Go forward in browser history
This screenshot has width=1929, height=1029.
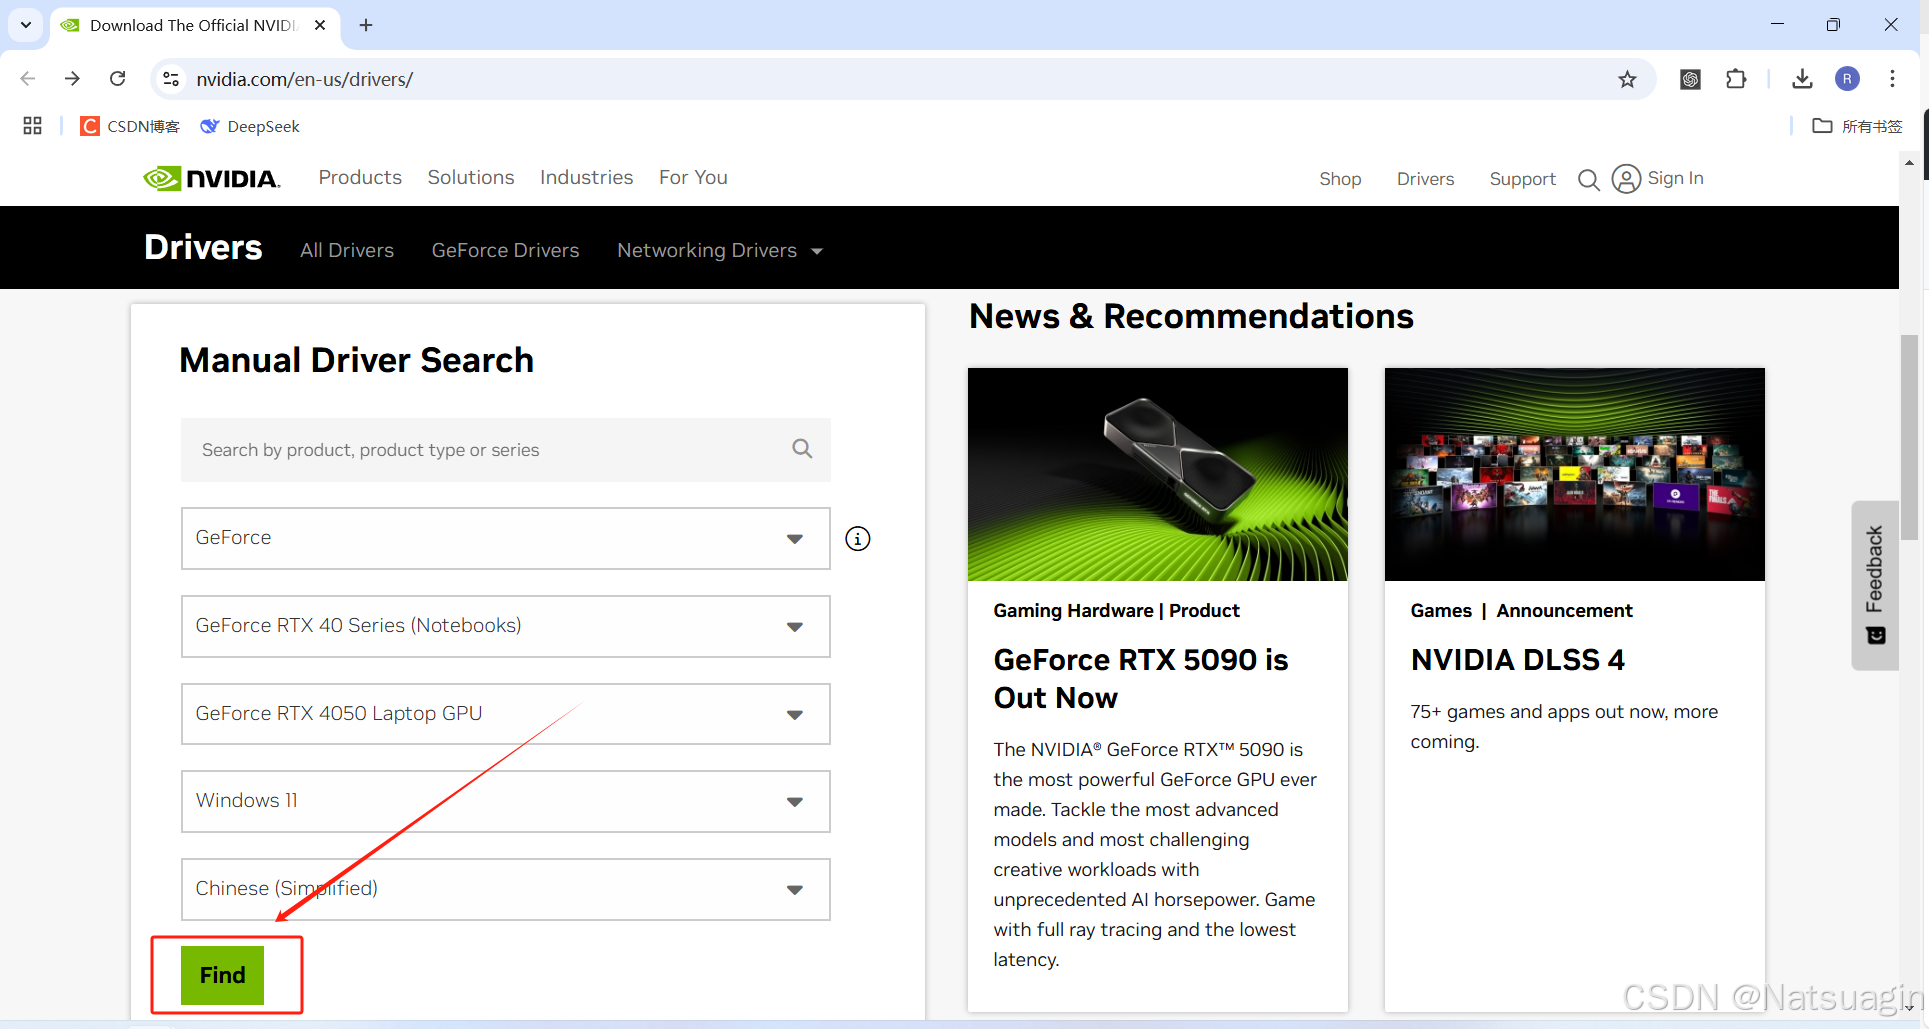(72, 79)
